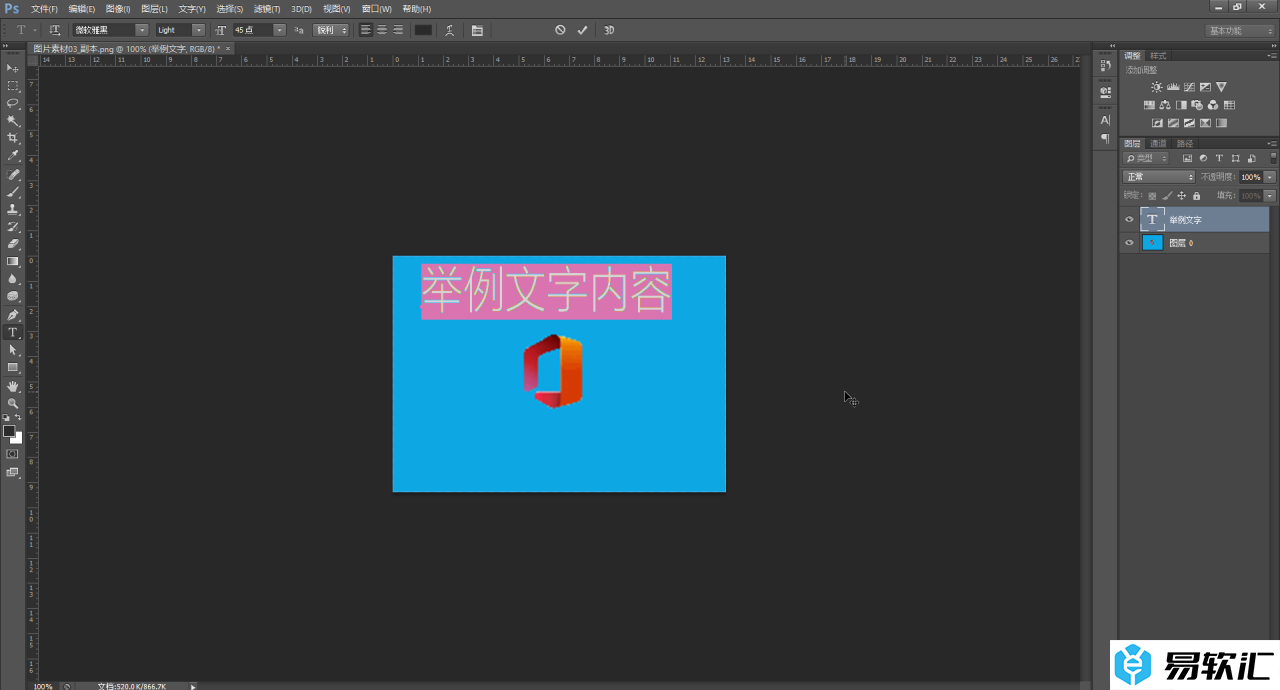Switch to the 通道 tab
1280x690 pixels.
click(x=1158, y=143)
